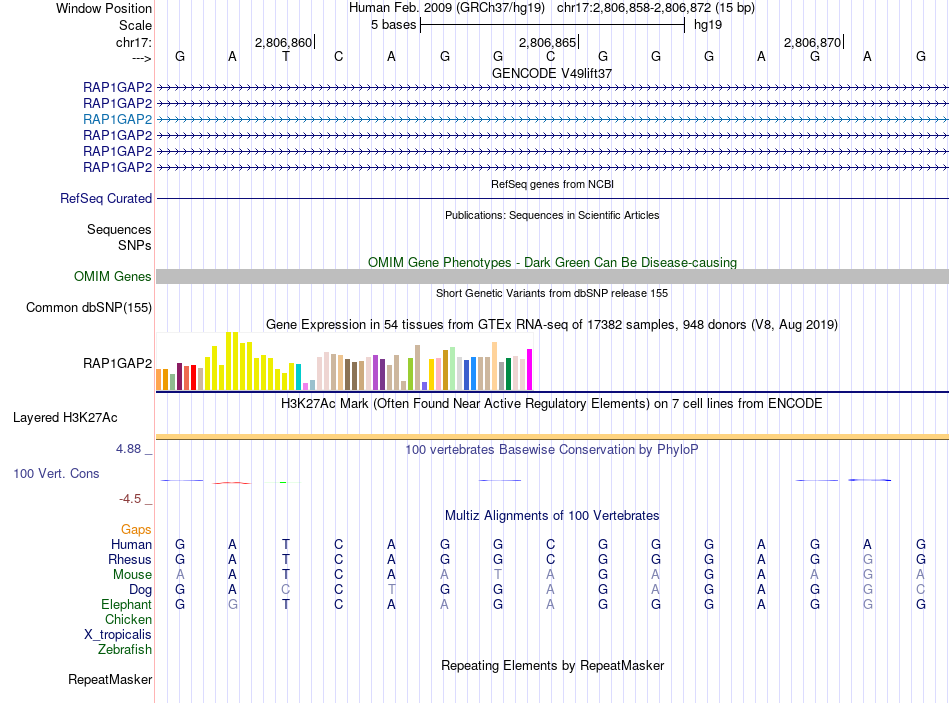950x703 pixels.
Task: Click the Gaps label in Multiz alignment
Action: (x=136, y=530)
